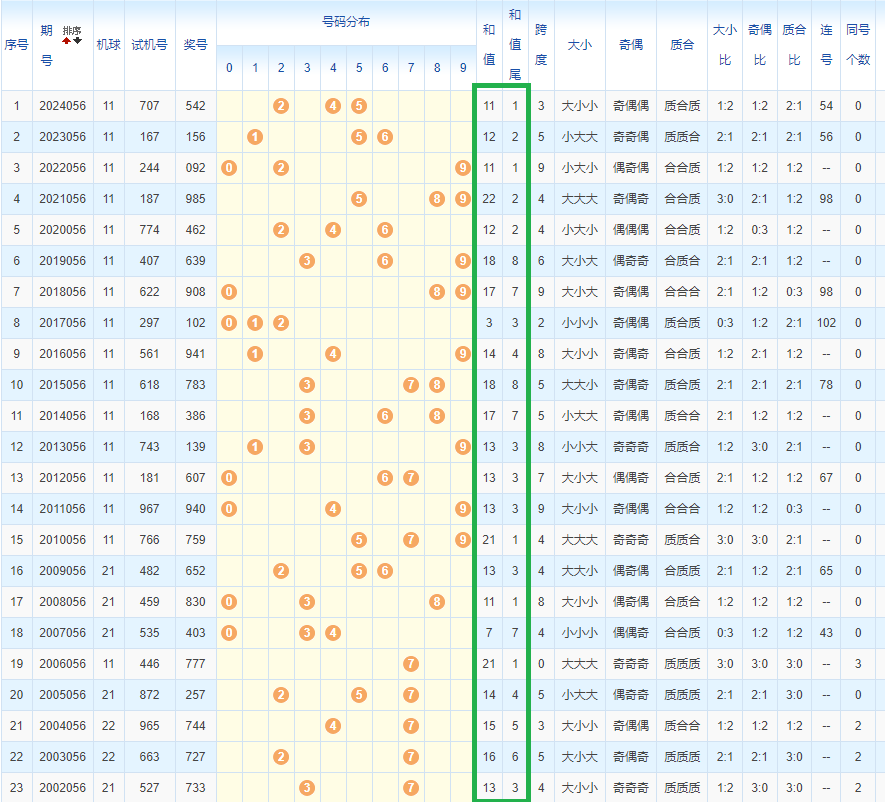Click 和值 cell 22 in row 2021056
Image resolution: width=885 pixels, height=802 pixels.
coord(489,199)
